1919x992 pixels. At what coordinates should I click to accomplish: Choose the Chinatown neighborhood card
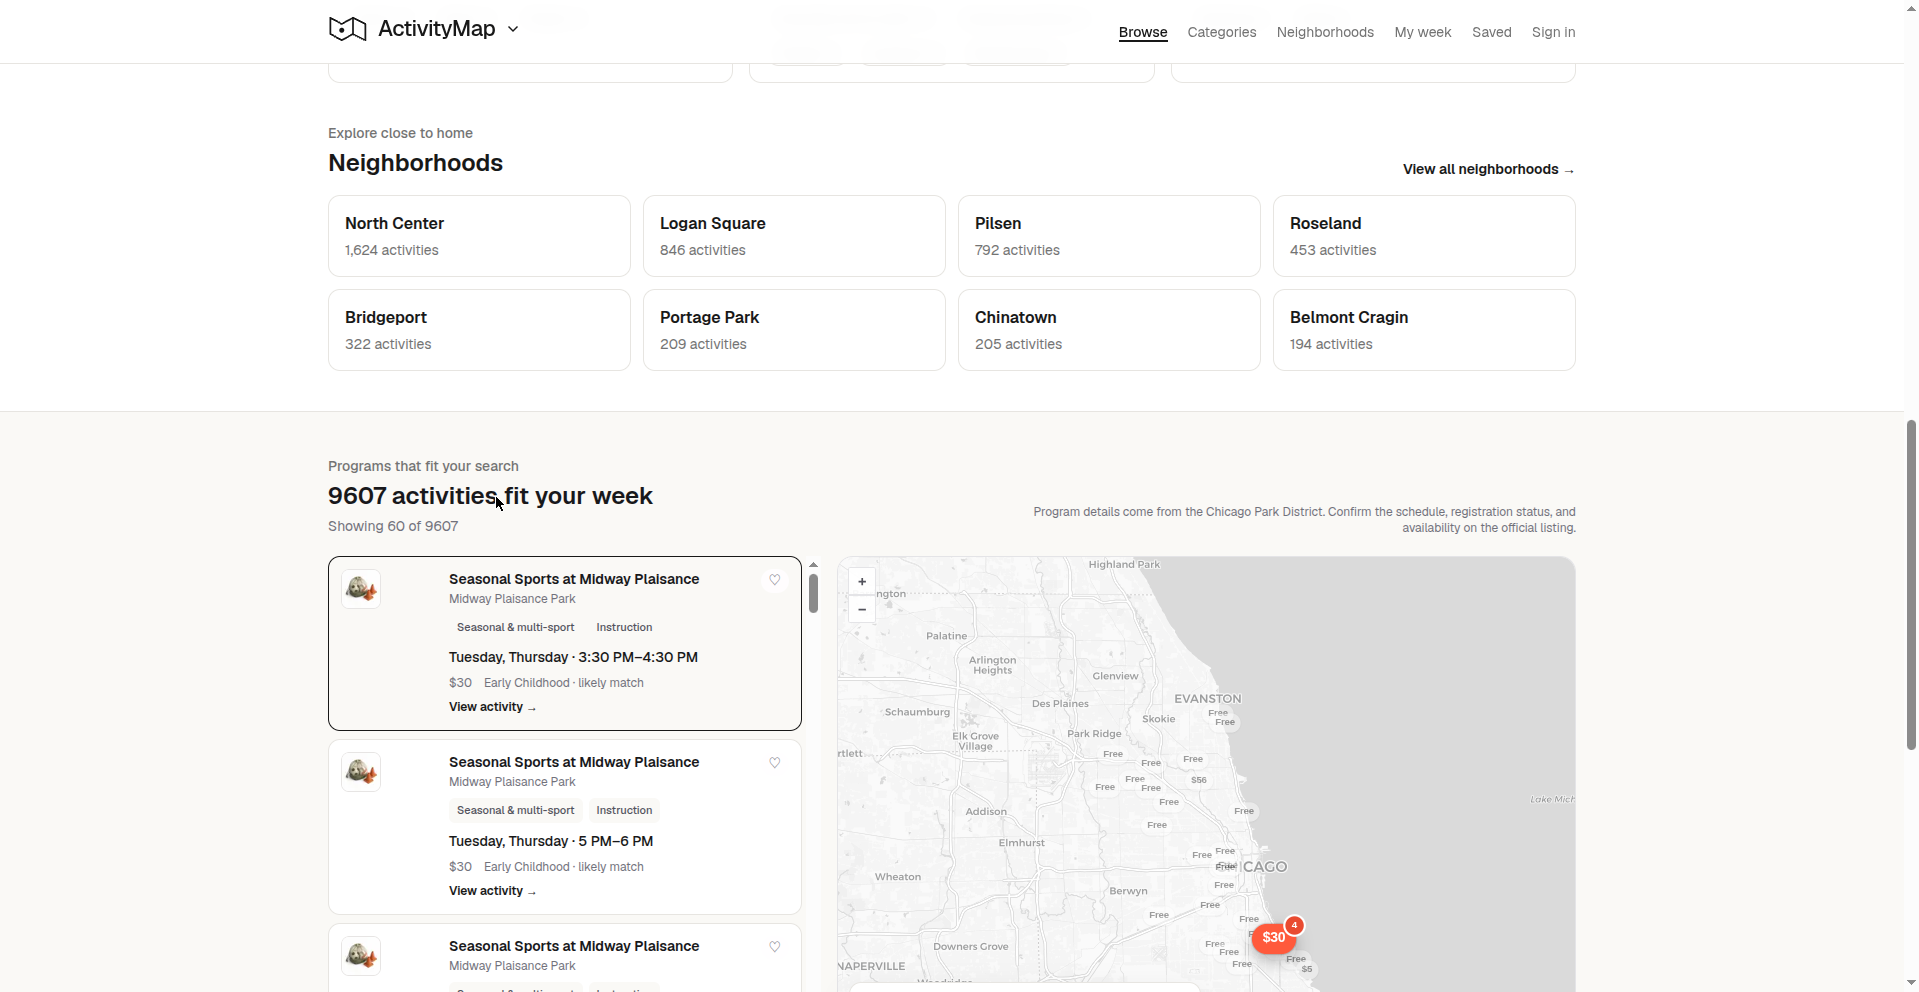click(1109, 330)
